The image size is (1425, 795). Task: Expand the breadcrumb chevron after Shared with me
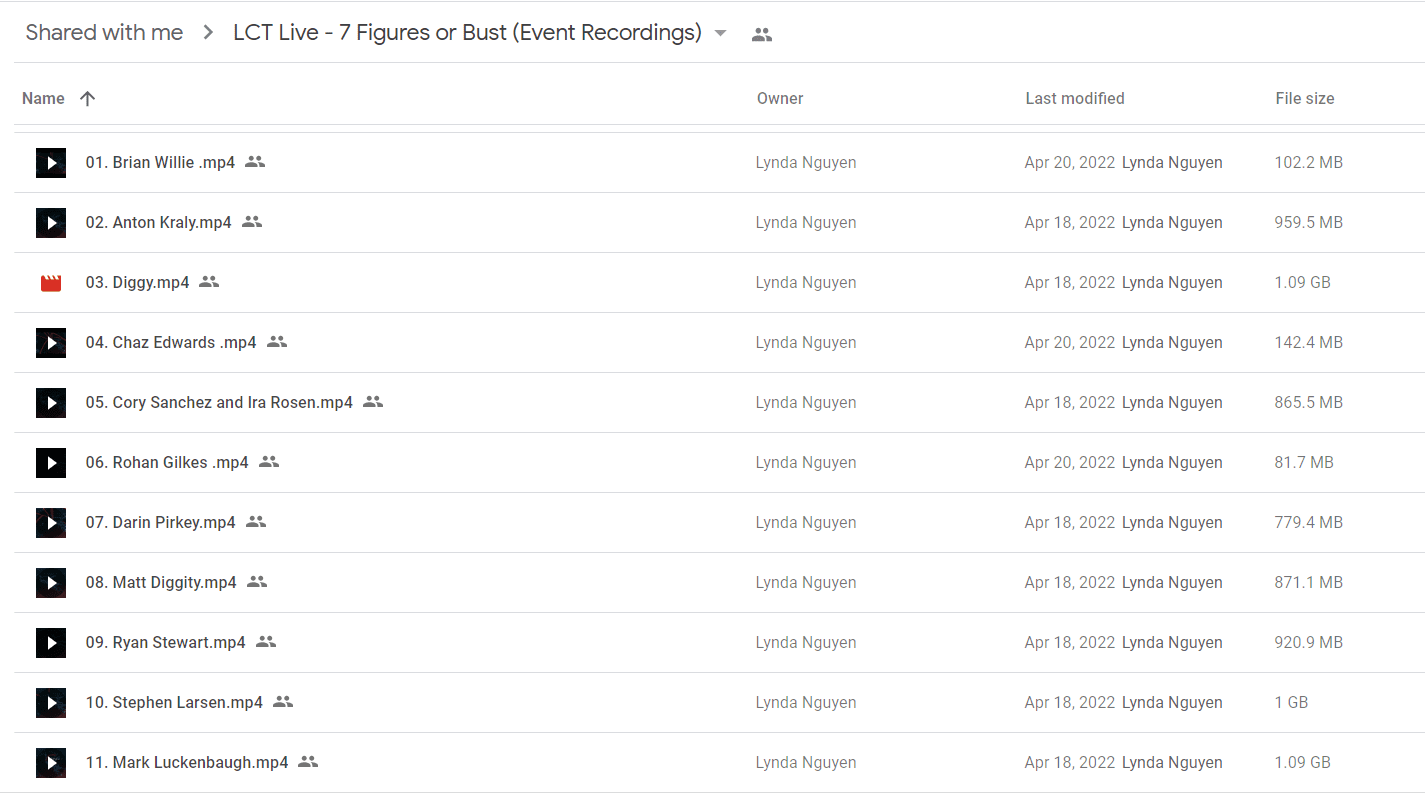pyautogui.click(x=208, y=33)
